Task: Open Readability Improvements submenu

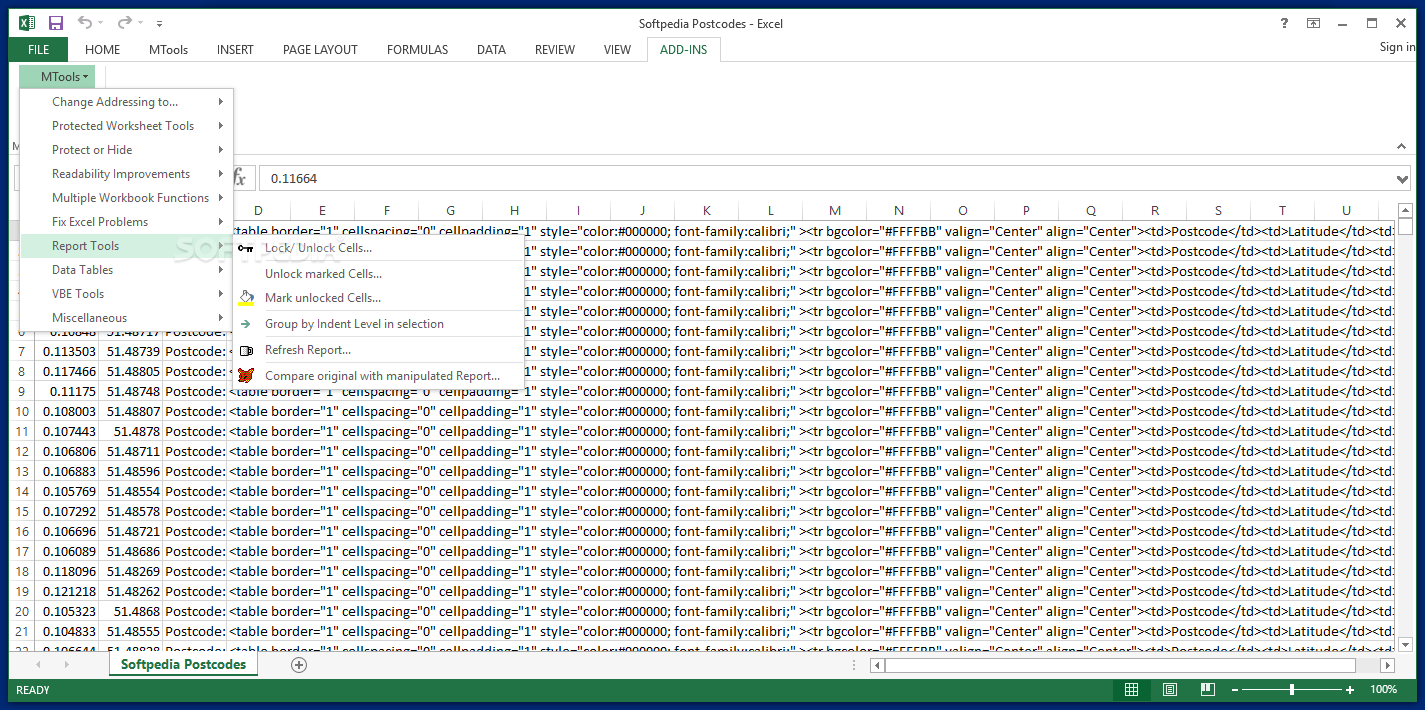Action: tap(126, 173)
